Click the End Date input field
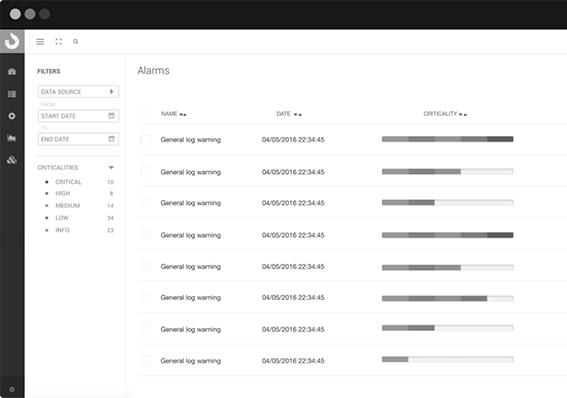The width and height of the screenshot is (567, 398). [x=78, y=139]
